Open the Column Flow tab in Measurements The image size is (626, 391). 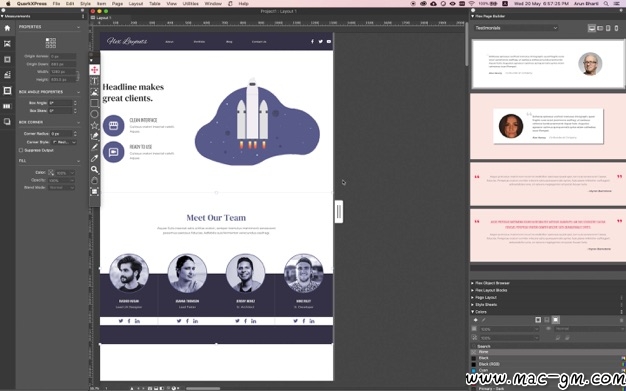7,106
